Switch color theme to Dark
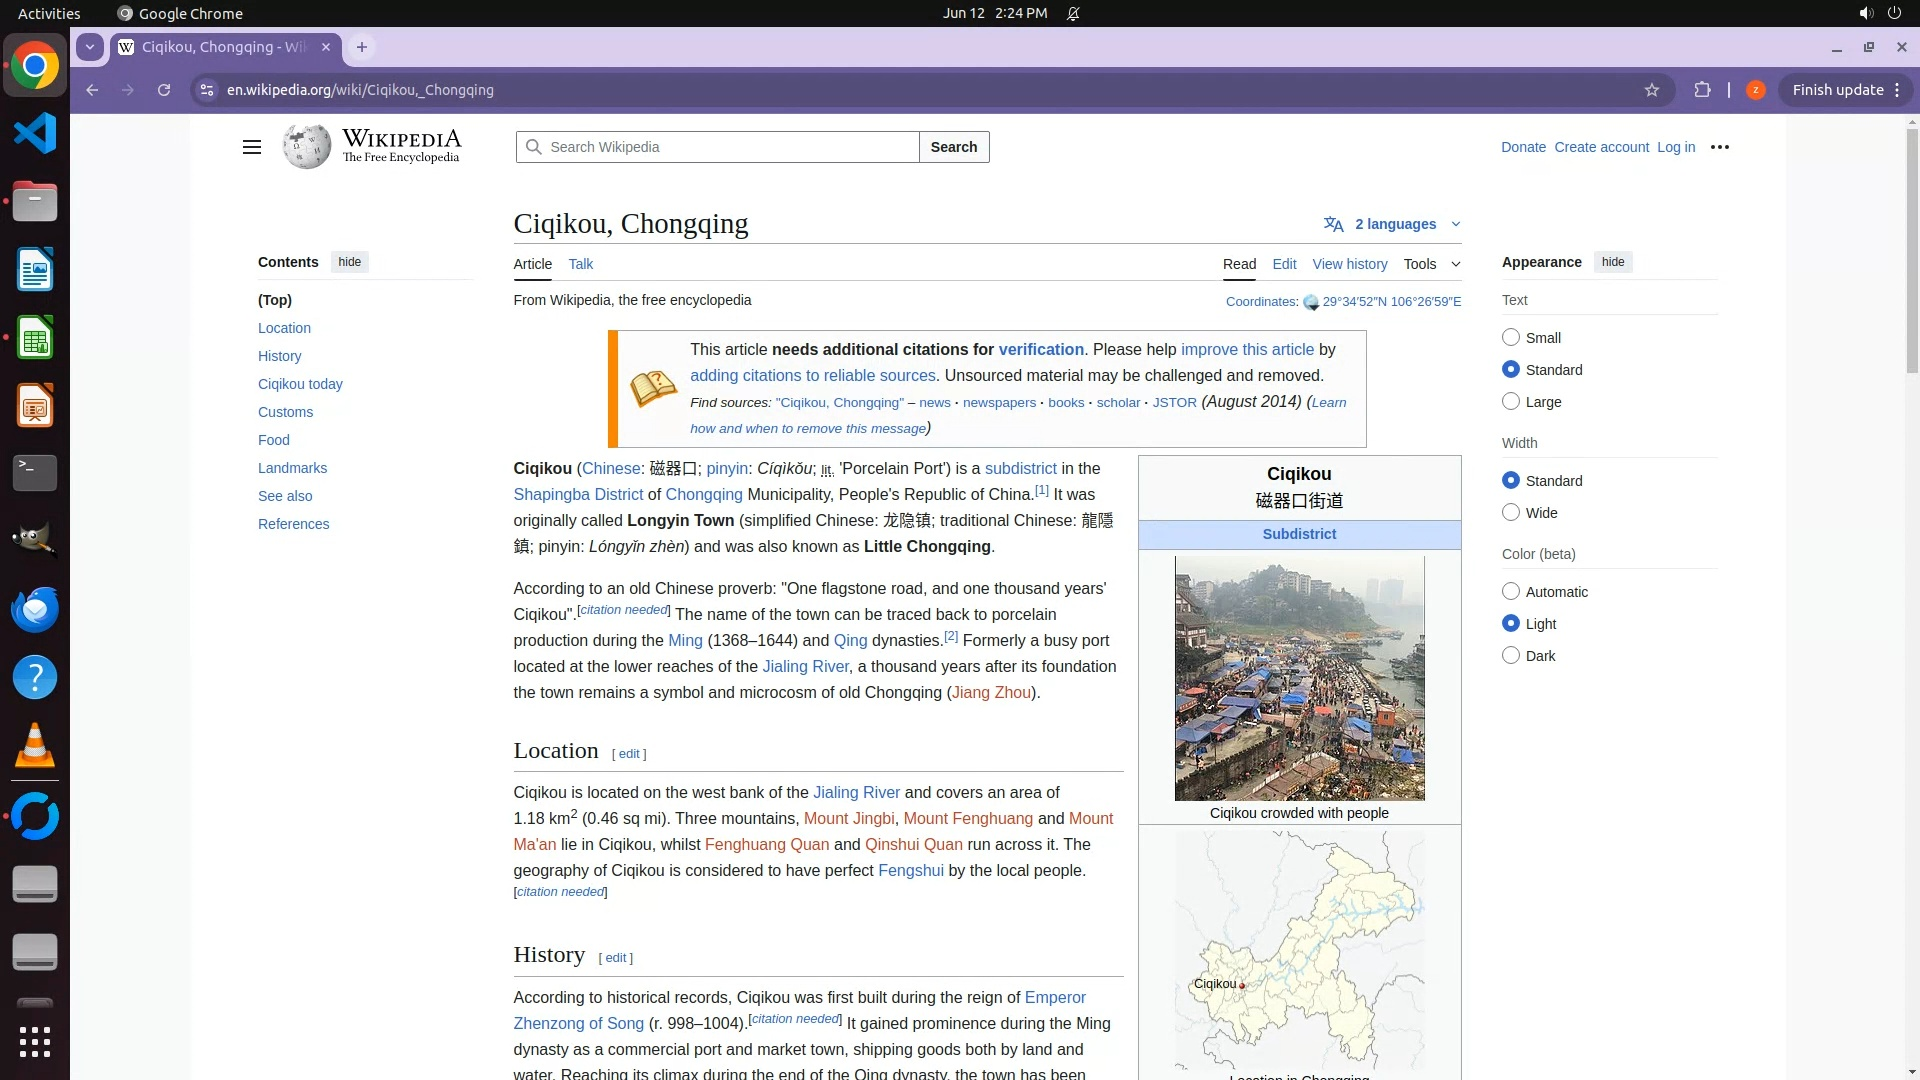The image size is (1920, 1080). pyautogui.click(x=1511, y=655)
